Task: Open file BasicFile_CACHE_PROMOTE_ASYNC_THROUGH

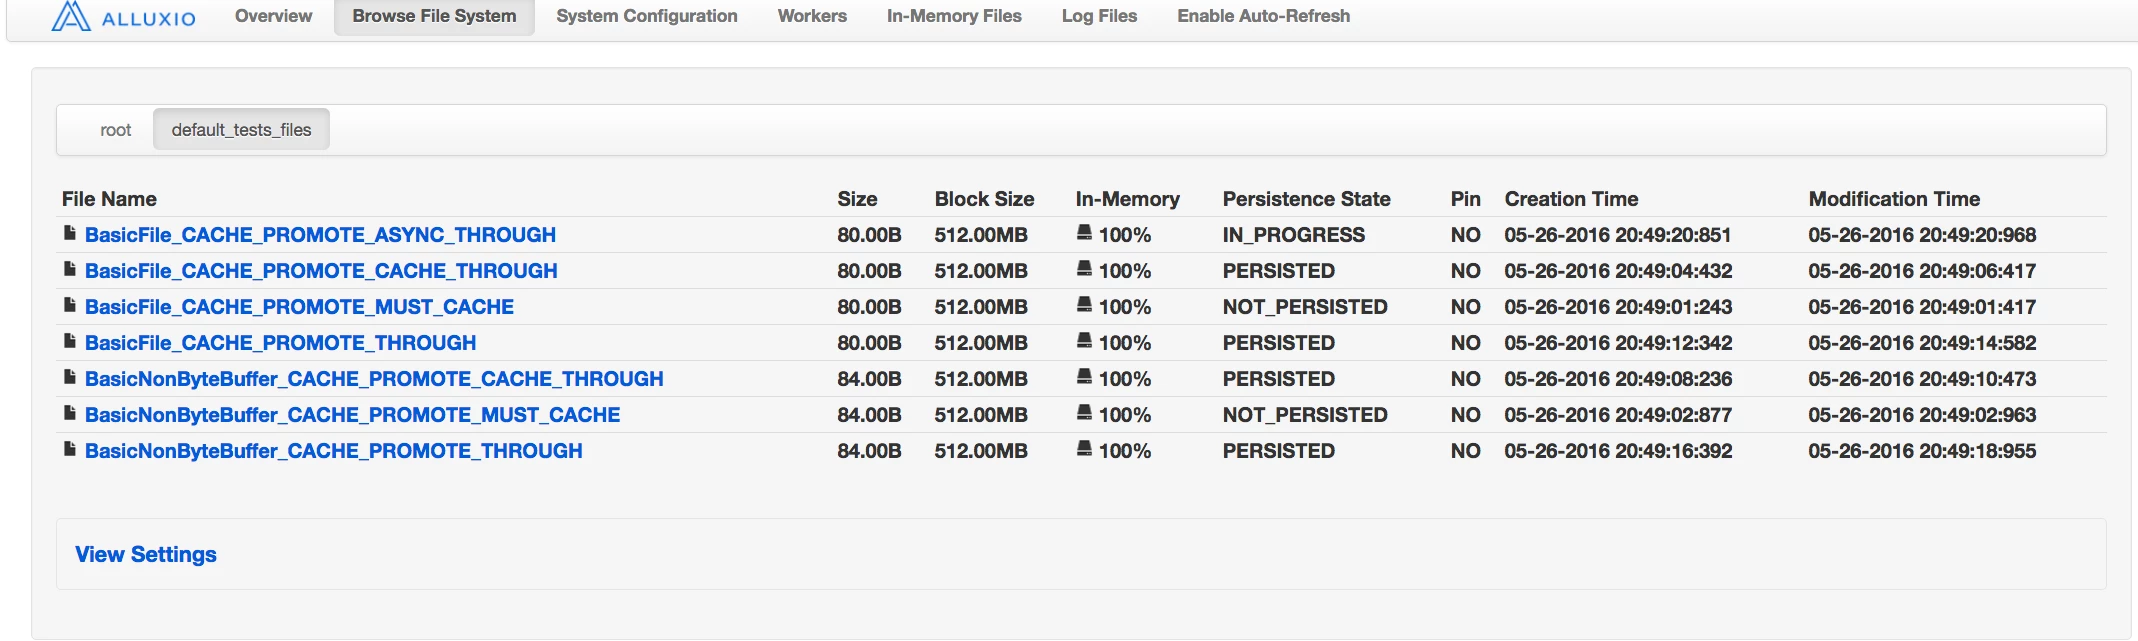Action: (x=320, y=235)
